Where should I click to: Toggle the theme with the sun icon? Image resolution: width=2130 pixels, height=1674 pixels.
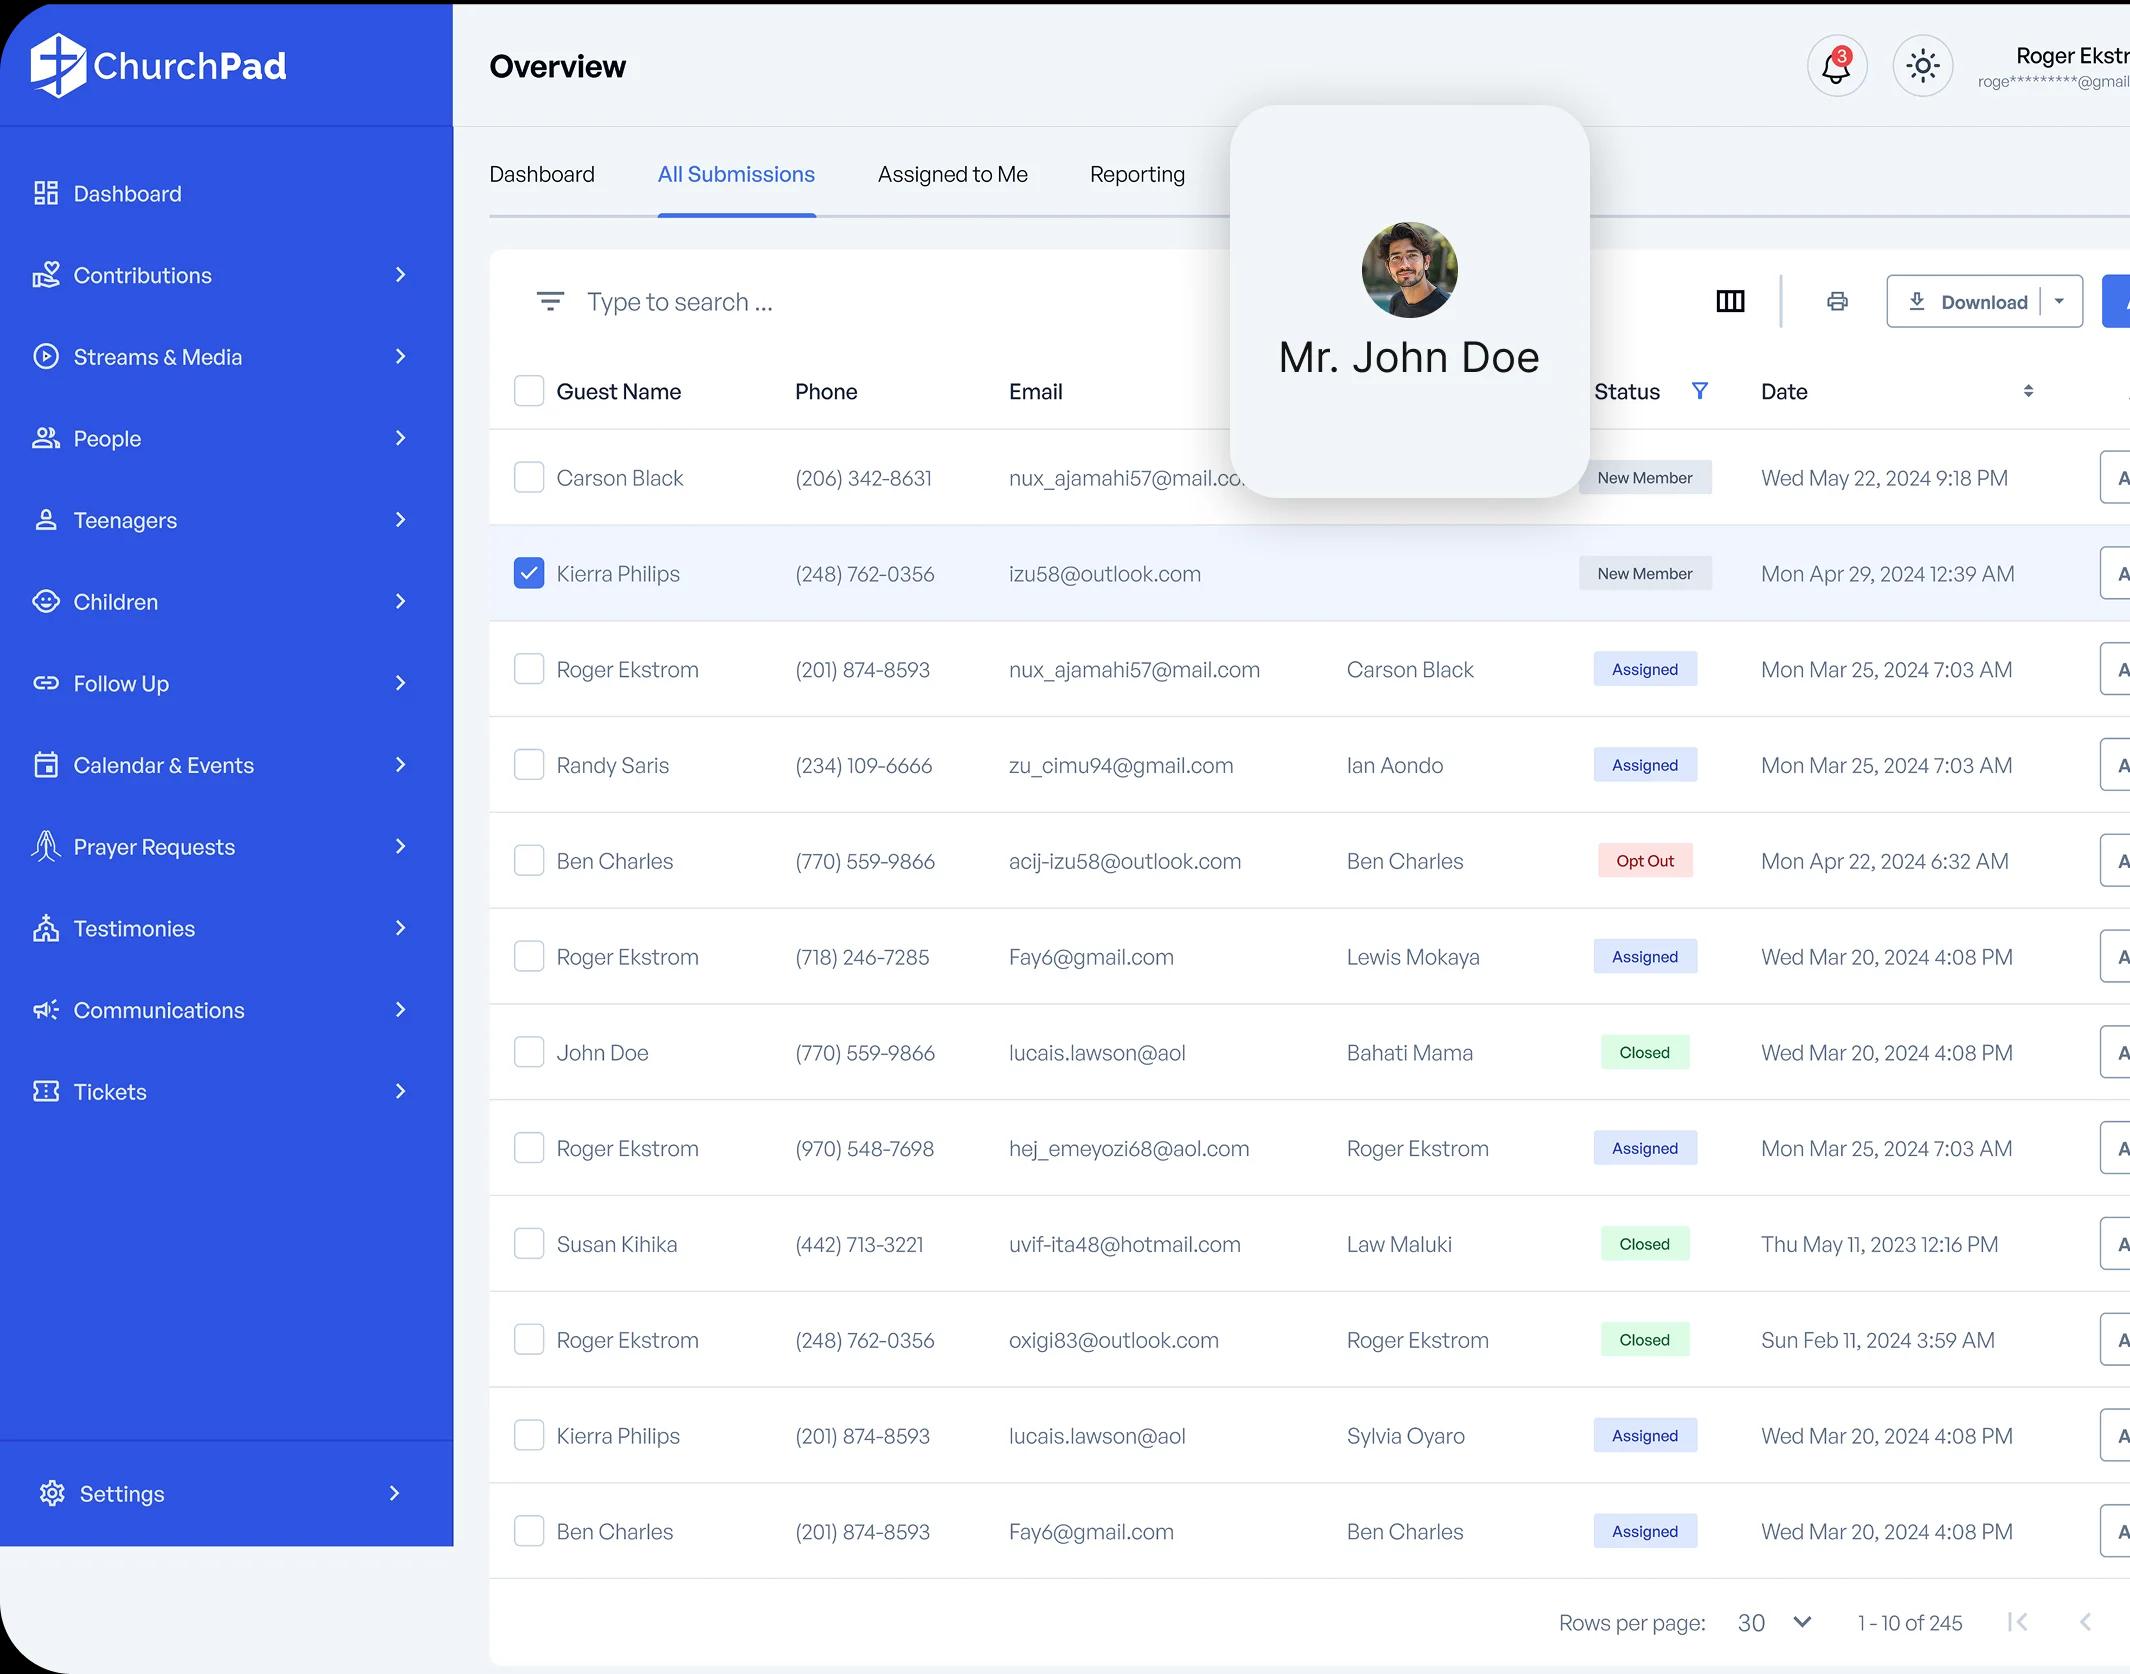[x=1920, y=65]
